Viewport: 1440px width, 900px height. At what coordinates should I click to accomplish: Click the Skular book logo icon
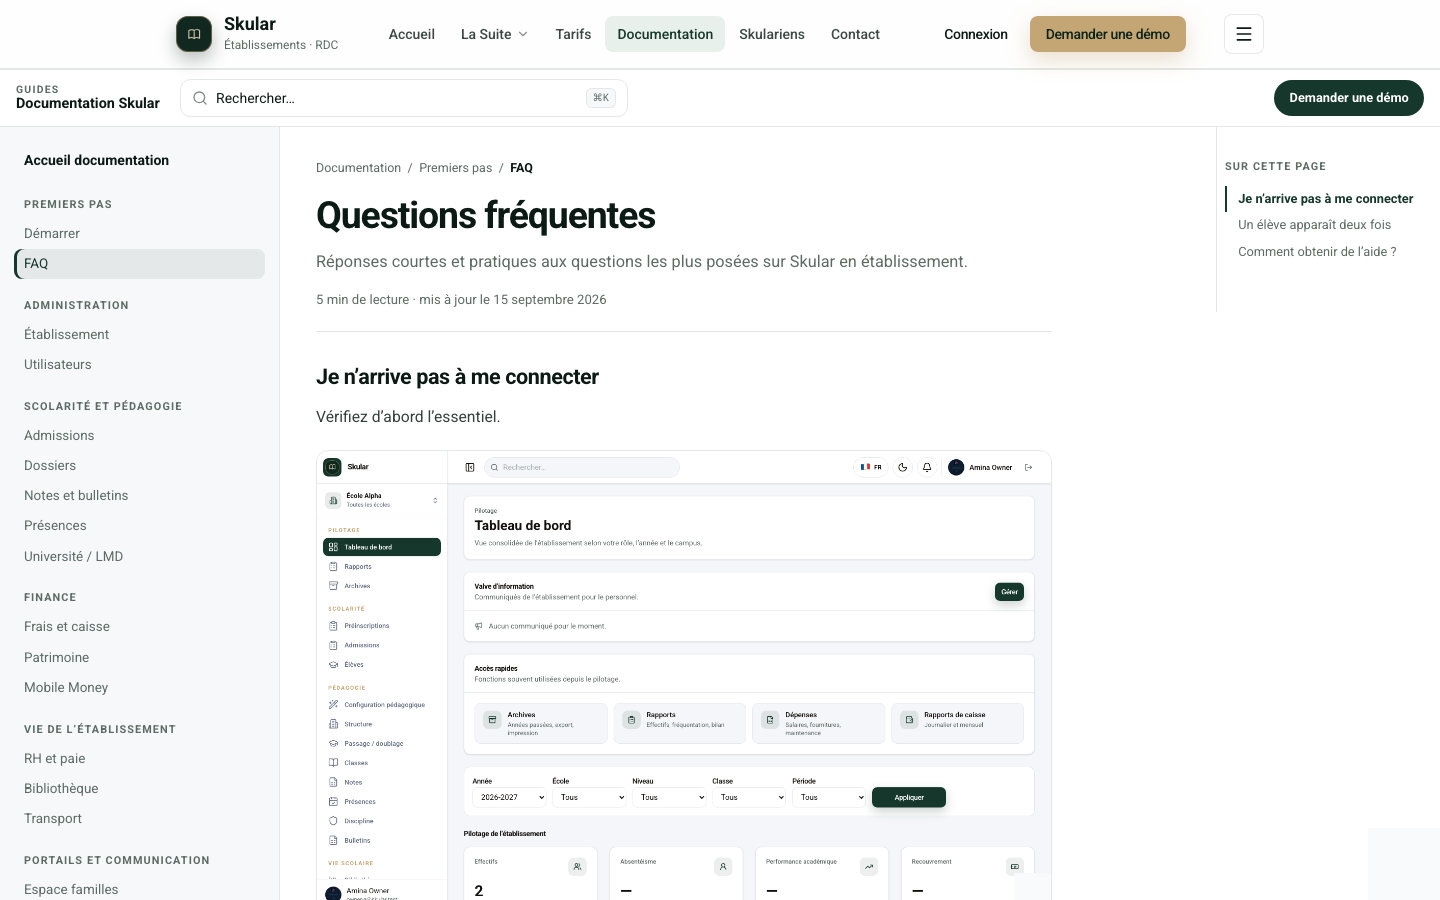pos(194,34)
